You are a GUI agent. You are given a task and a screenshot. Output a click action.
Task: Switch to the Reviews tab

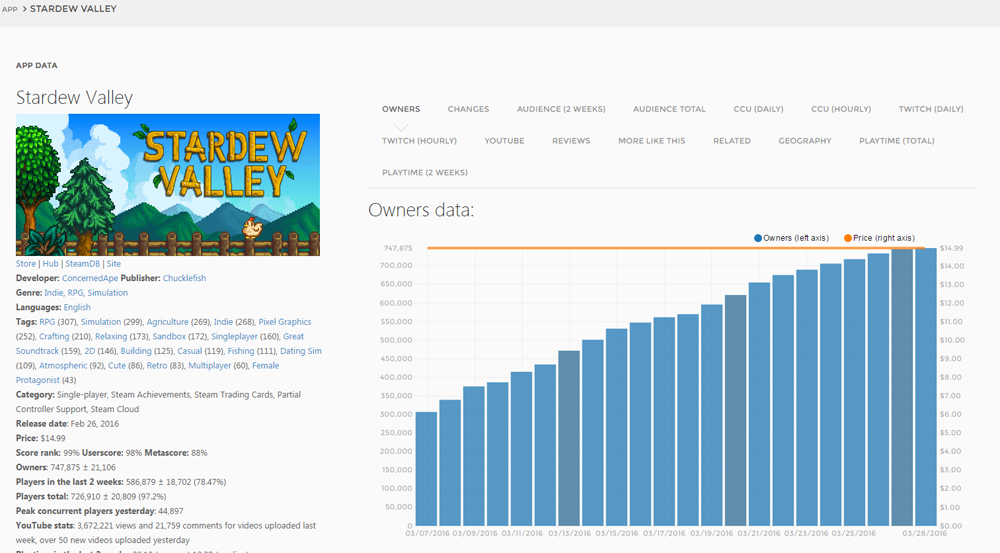[571, 141]
